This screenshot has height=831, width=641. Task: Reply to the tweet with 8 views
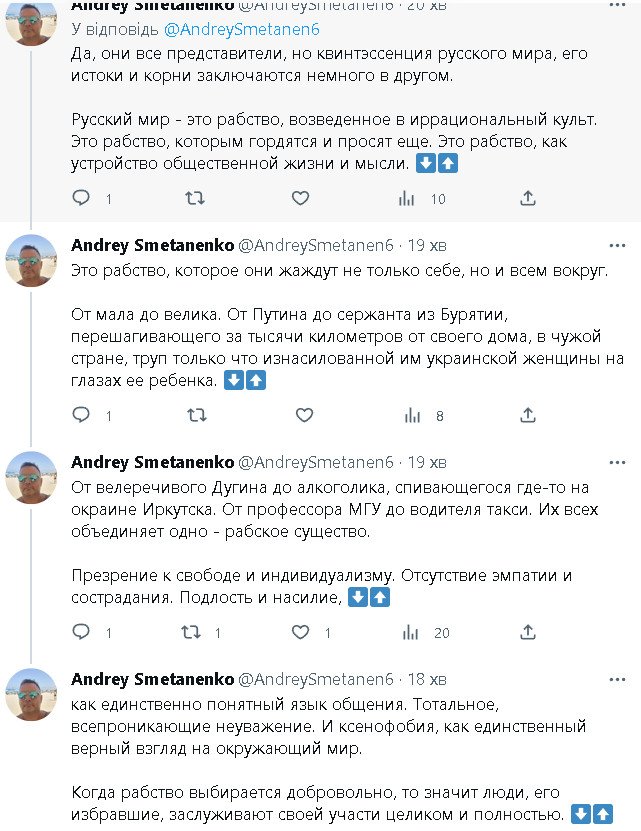coord(82,415)
